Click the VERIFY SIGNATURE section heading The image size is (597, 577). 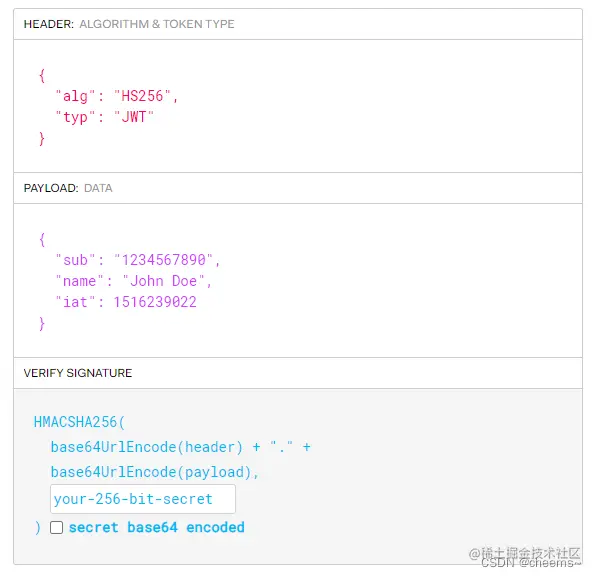78,373
